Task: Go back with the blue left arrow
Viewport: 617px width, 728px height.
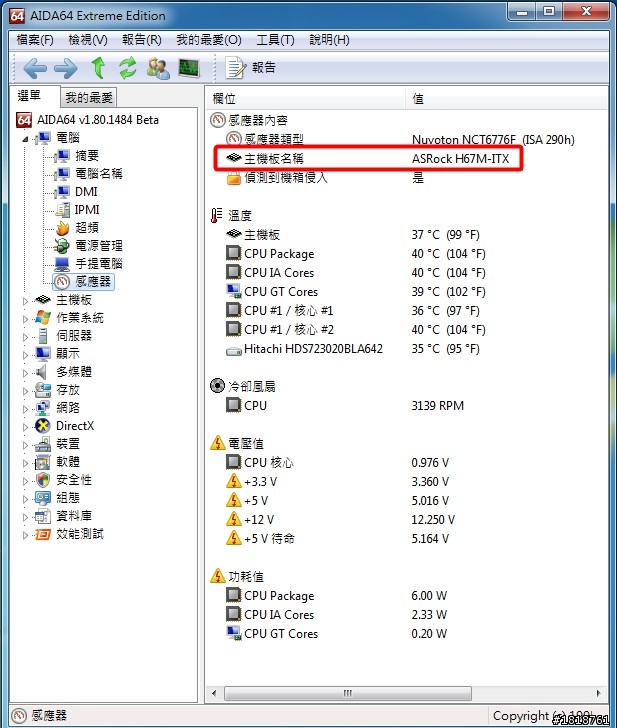Action: tap(35, 69)
